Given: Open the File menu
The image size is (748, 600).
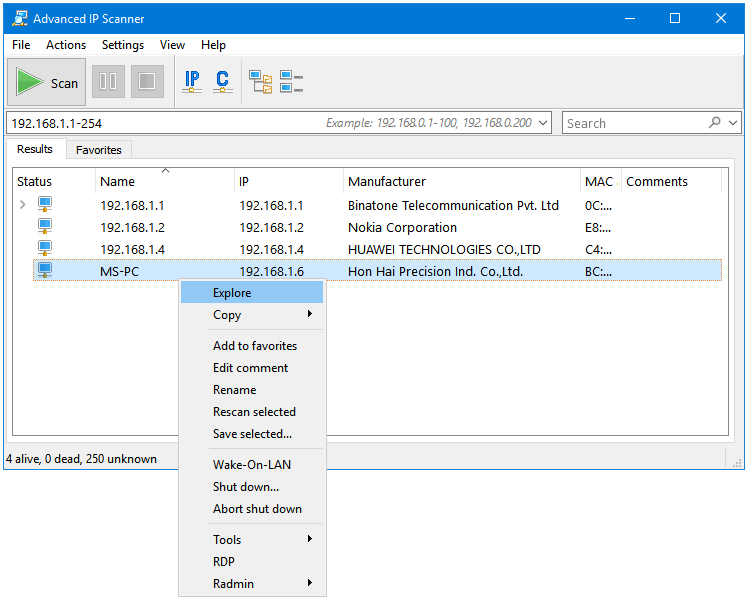Looking at the screenshot, I should click(x=21, y=45).
